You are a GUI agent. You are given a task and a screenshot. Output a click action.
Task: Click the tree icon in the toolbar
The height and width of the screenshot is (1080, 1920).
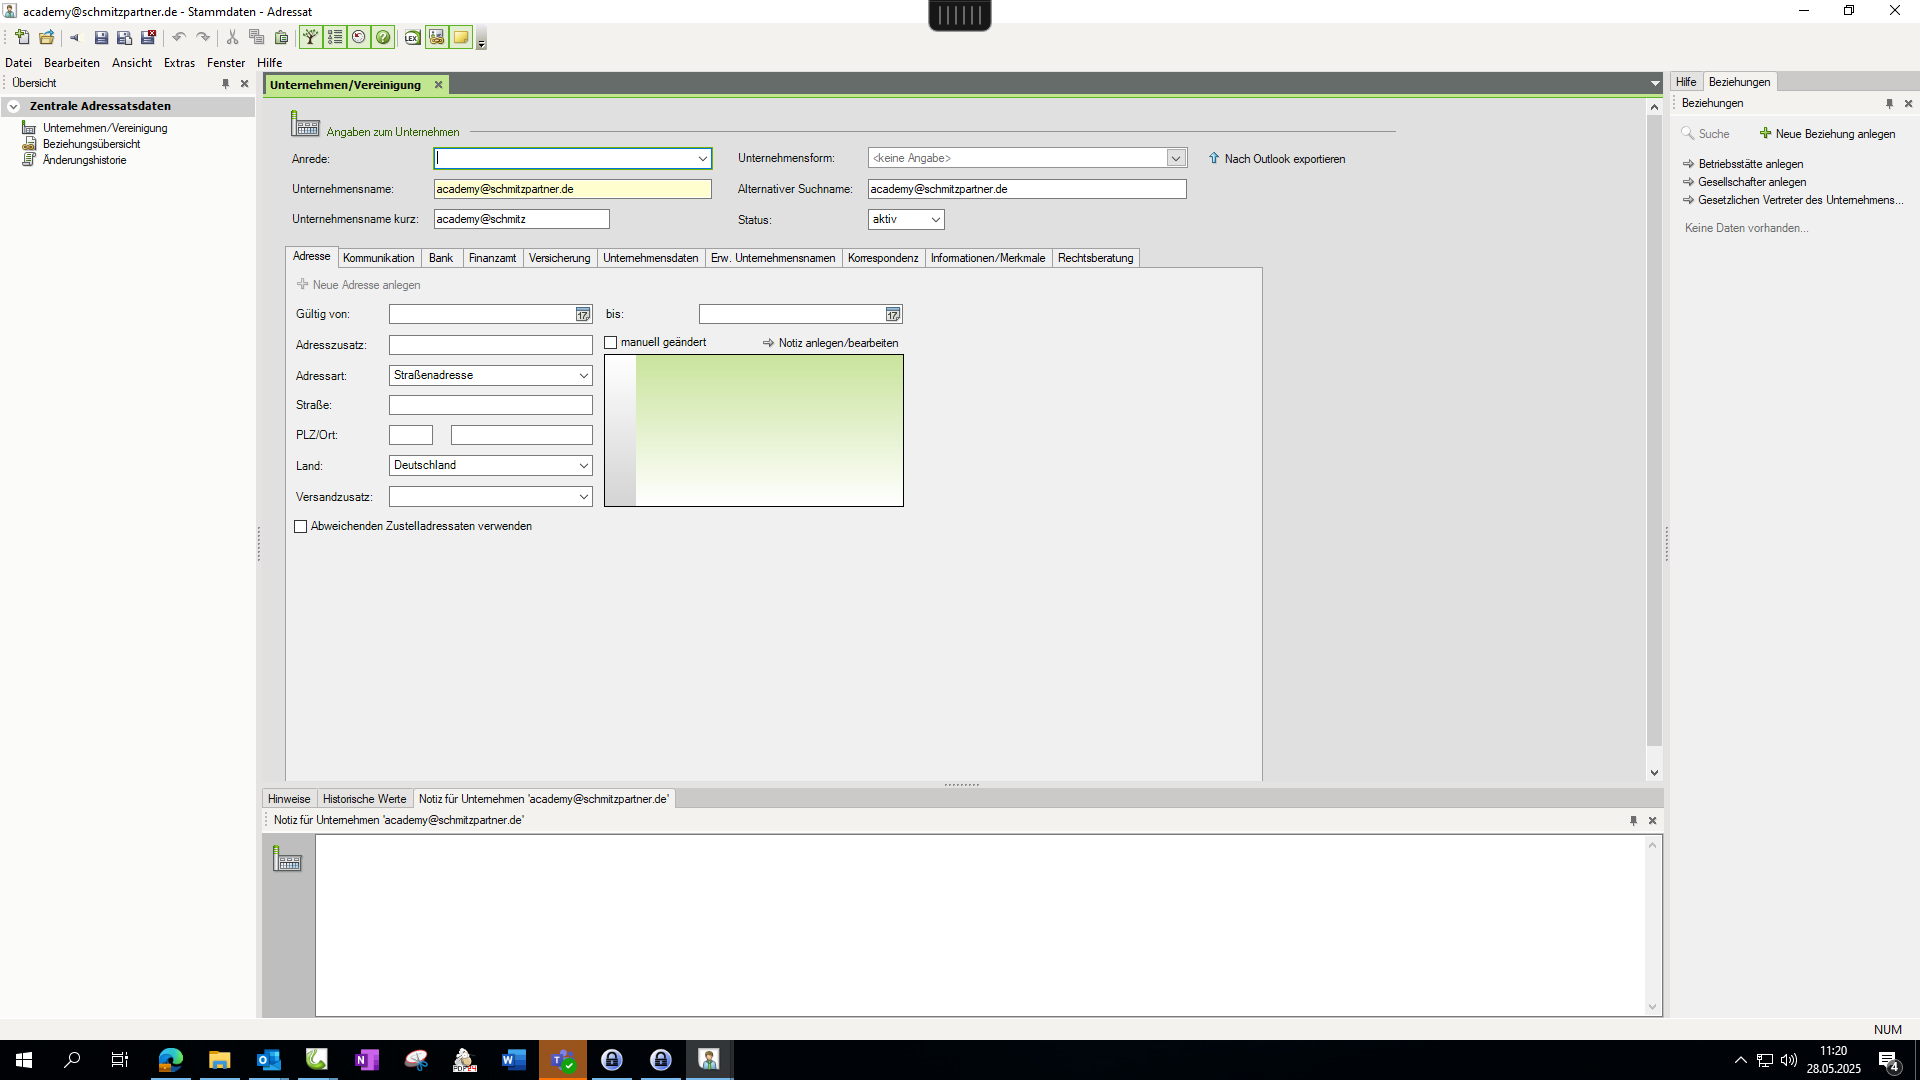coord(311,38)
